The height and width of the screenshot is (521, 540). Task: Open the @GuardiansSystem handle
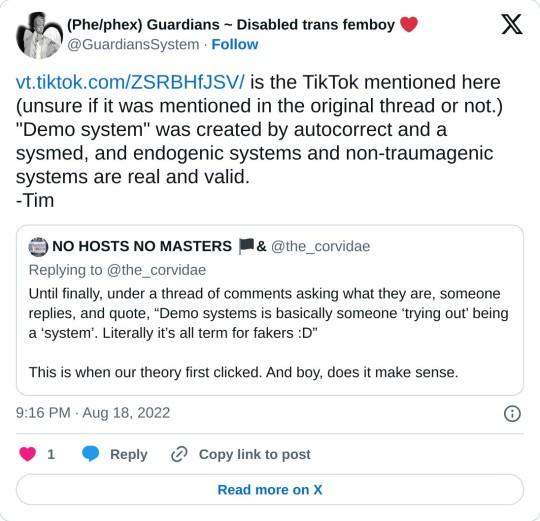tap(133, 44)
